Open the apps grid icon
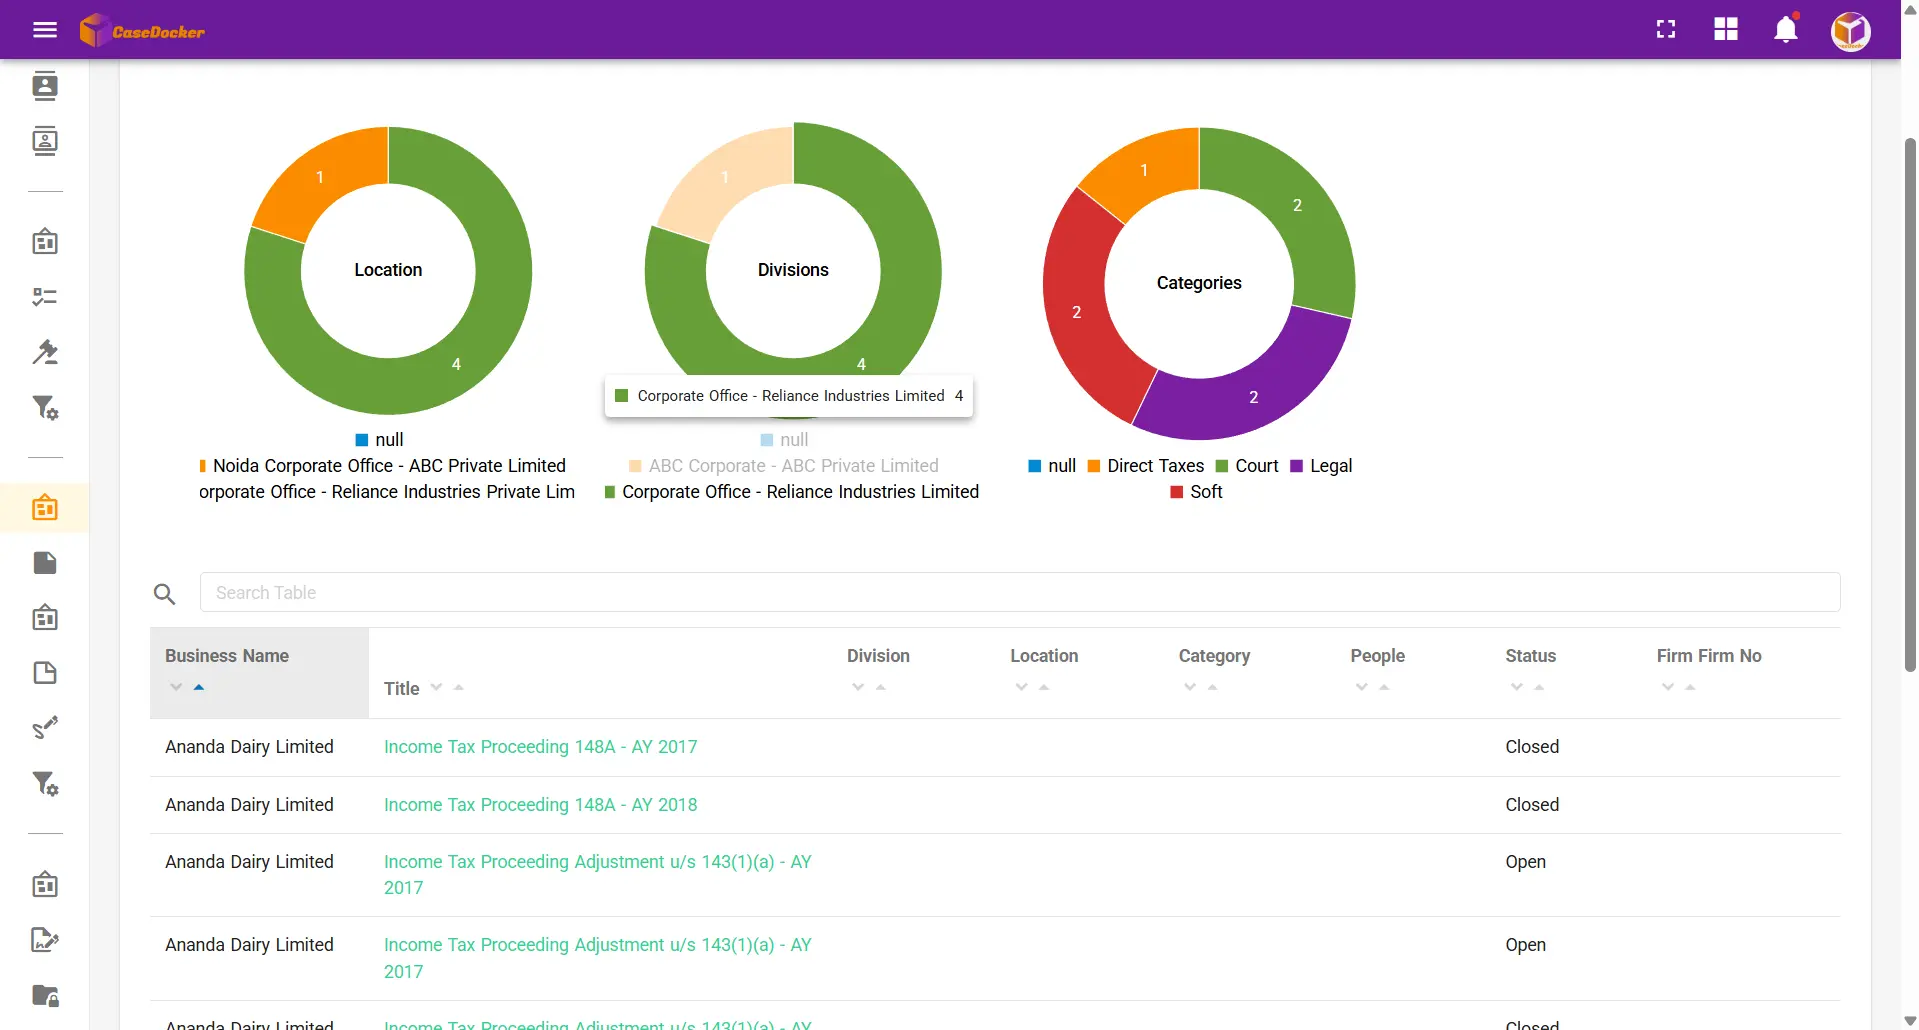Screen dimensions: 1919x1030 (1726, 30)
